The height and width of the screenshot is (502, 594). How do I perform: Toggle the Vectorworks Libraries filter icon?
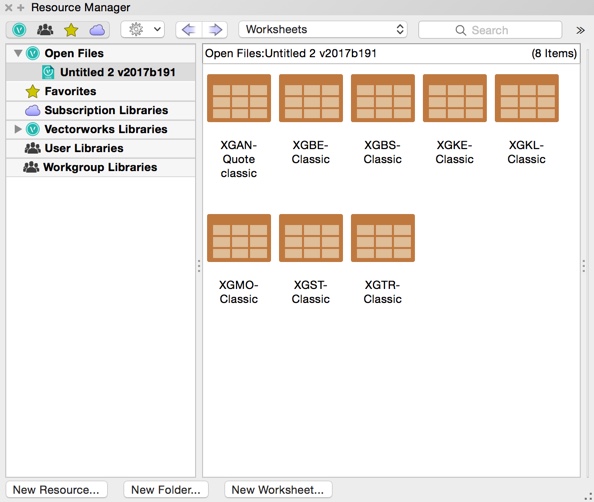tap(19, 30)
